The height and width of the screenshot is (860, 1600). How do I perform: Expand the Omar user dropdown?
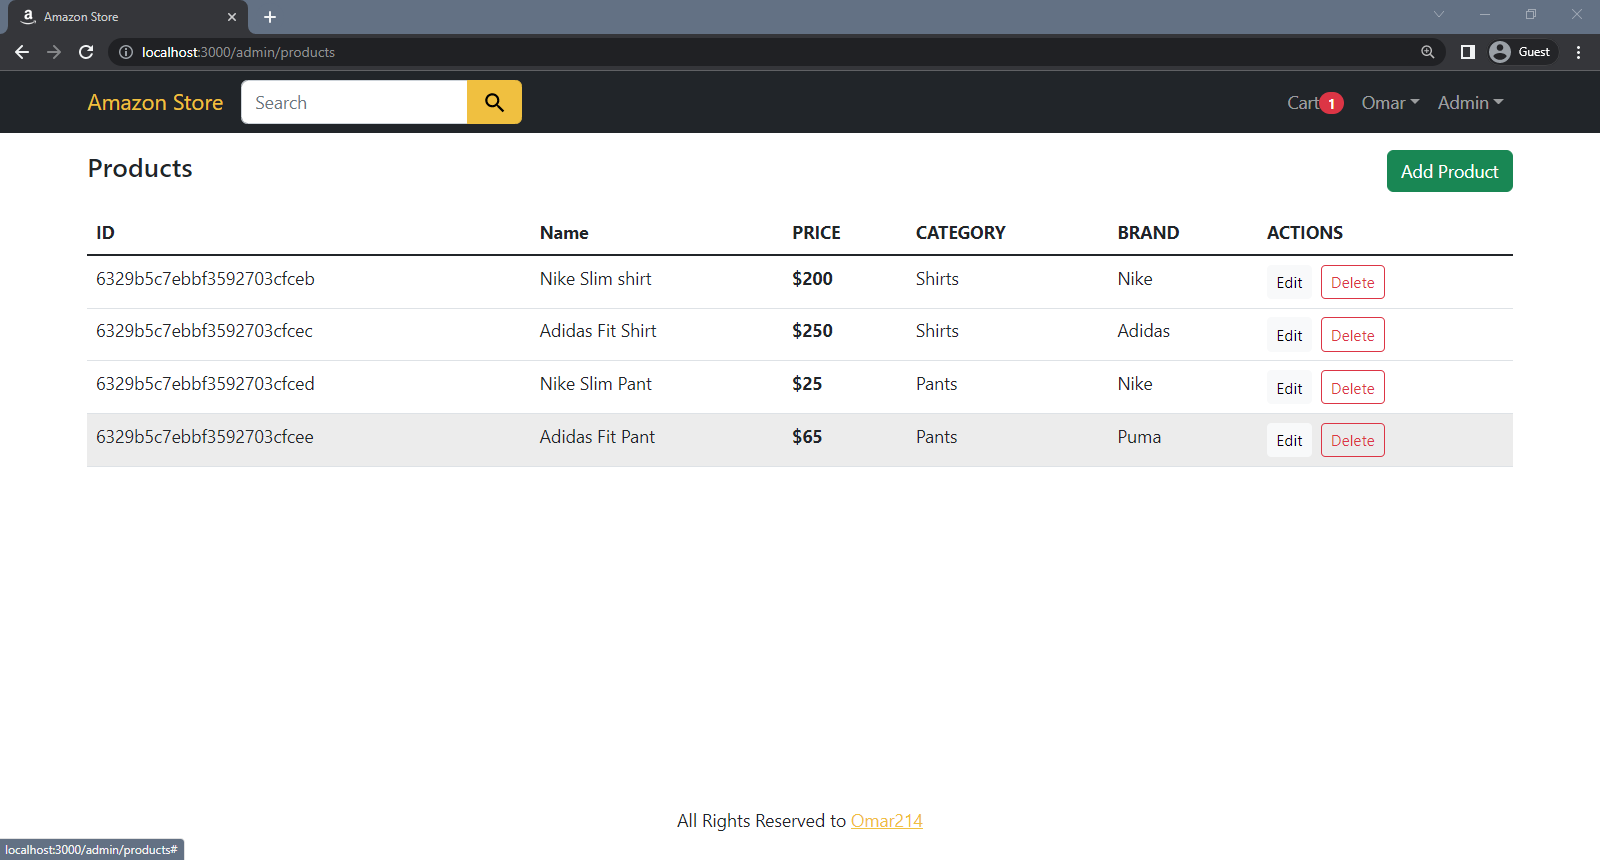pos(1390,103)
